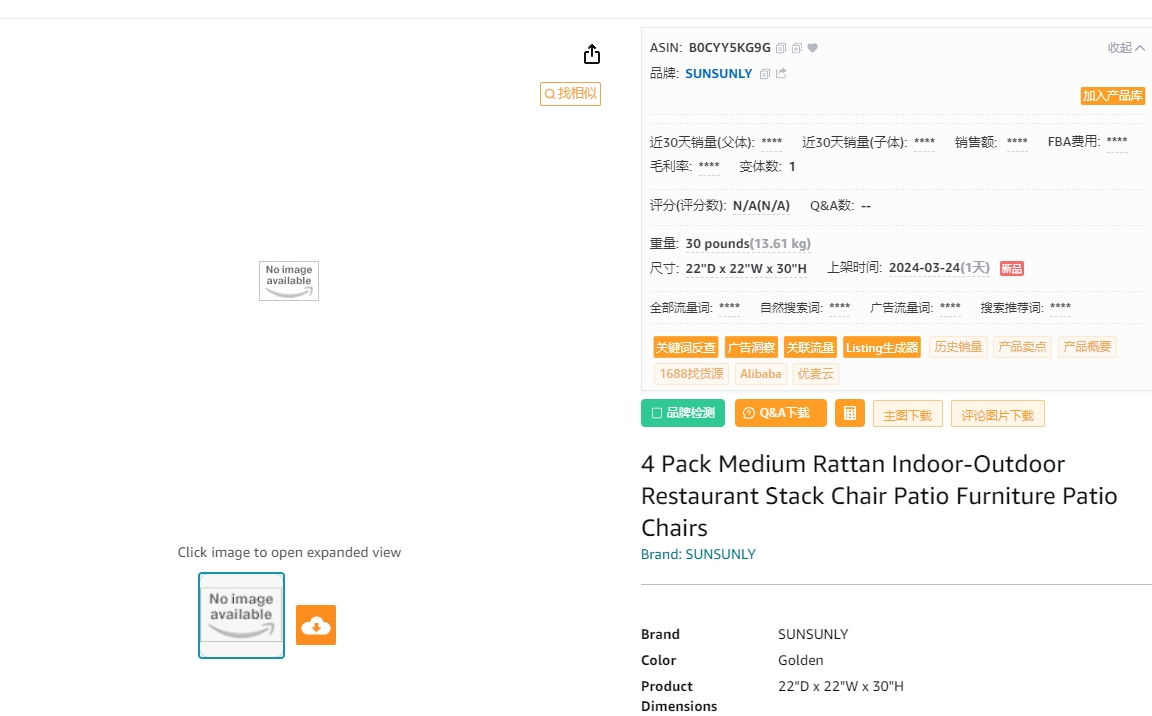Image resolution: width=1152 pixels, height=716 pixels.
Task: Click 优麦云 button
Action: coord(816,374)
